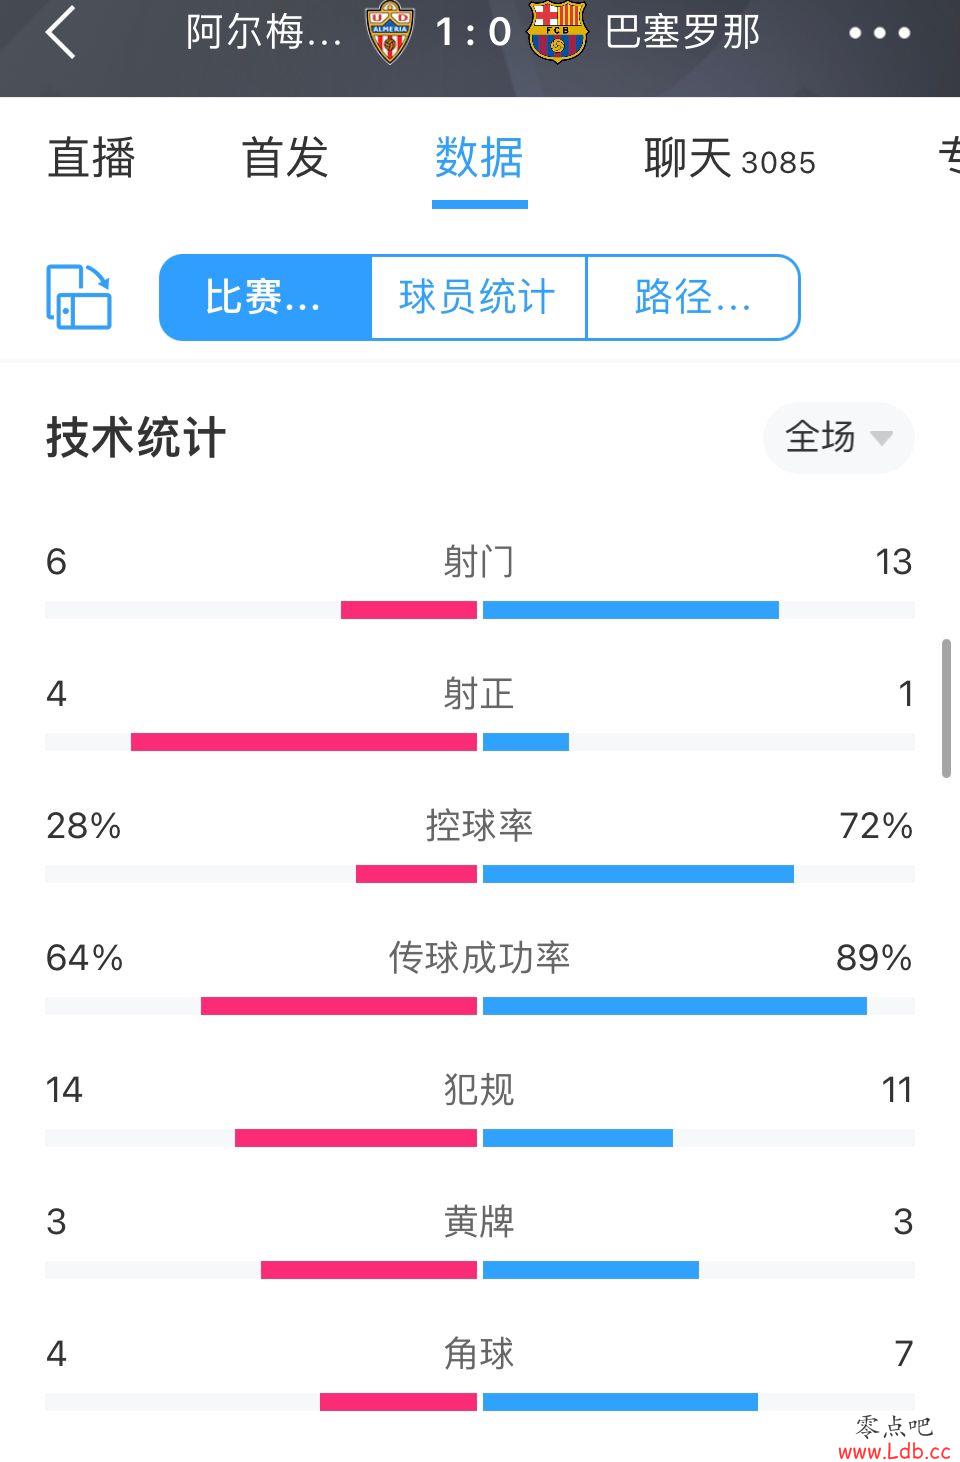This screenshot has height=1462, width=960.
Task: Open the 聊天 3085 tab
Action: (729, 158)
